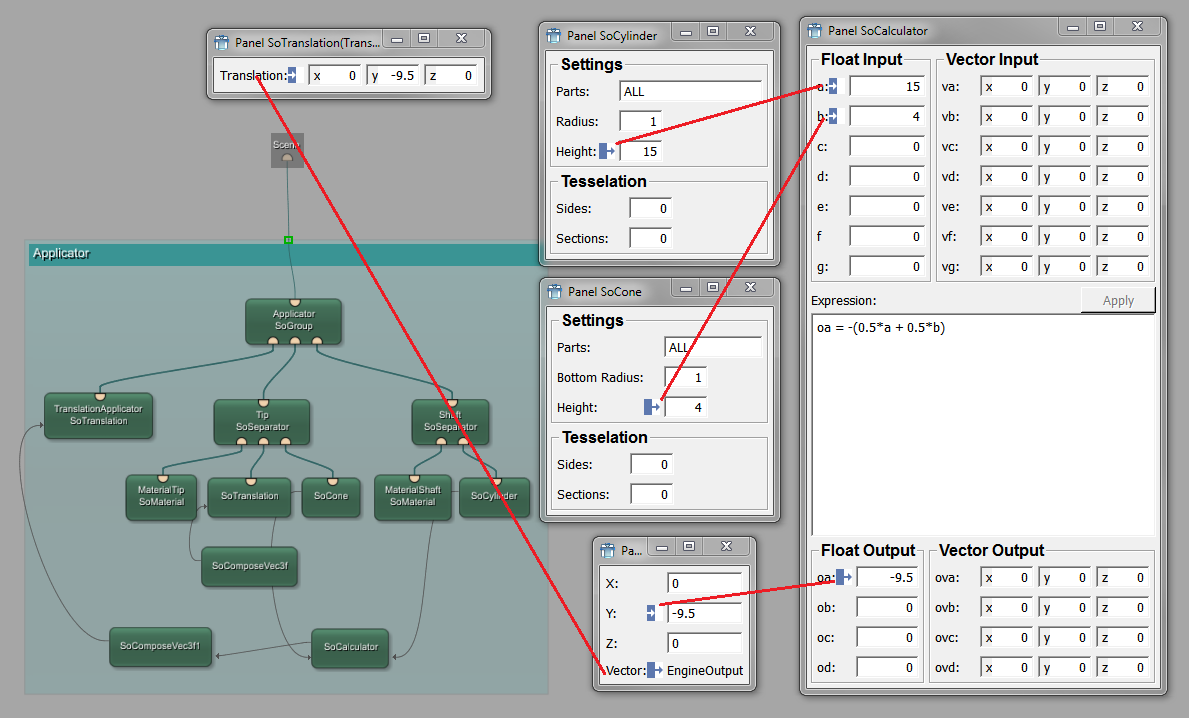Click the Apply button in SoCalculator

1117,301
